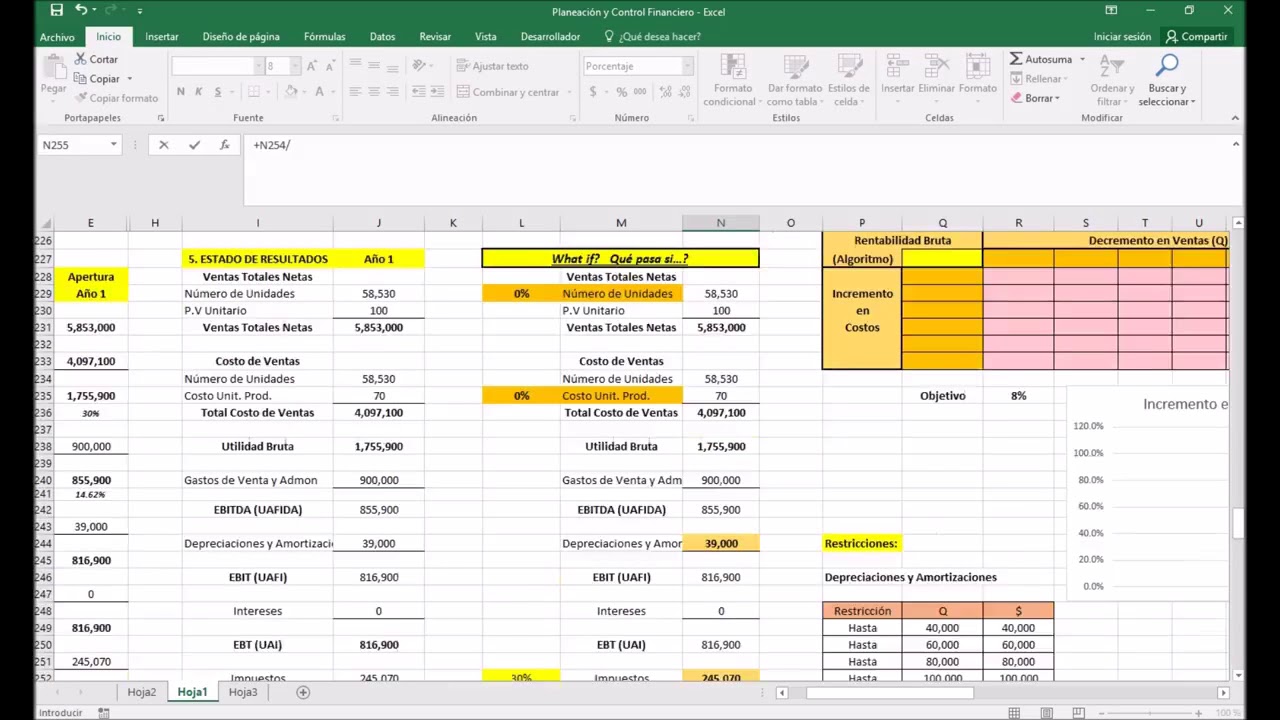Increase font size with larger A icon
1280x720 pixels.
tap(312, 66)
